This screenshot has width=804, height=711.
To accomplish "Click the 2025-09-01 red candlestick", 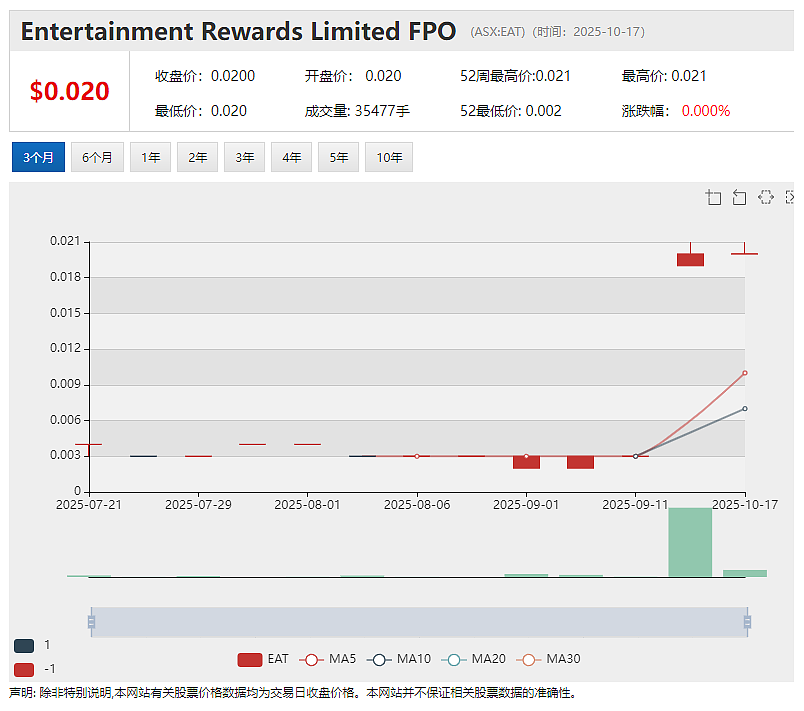I will point(526,462).
